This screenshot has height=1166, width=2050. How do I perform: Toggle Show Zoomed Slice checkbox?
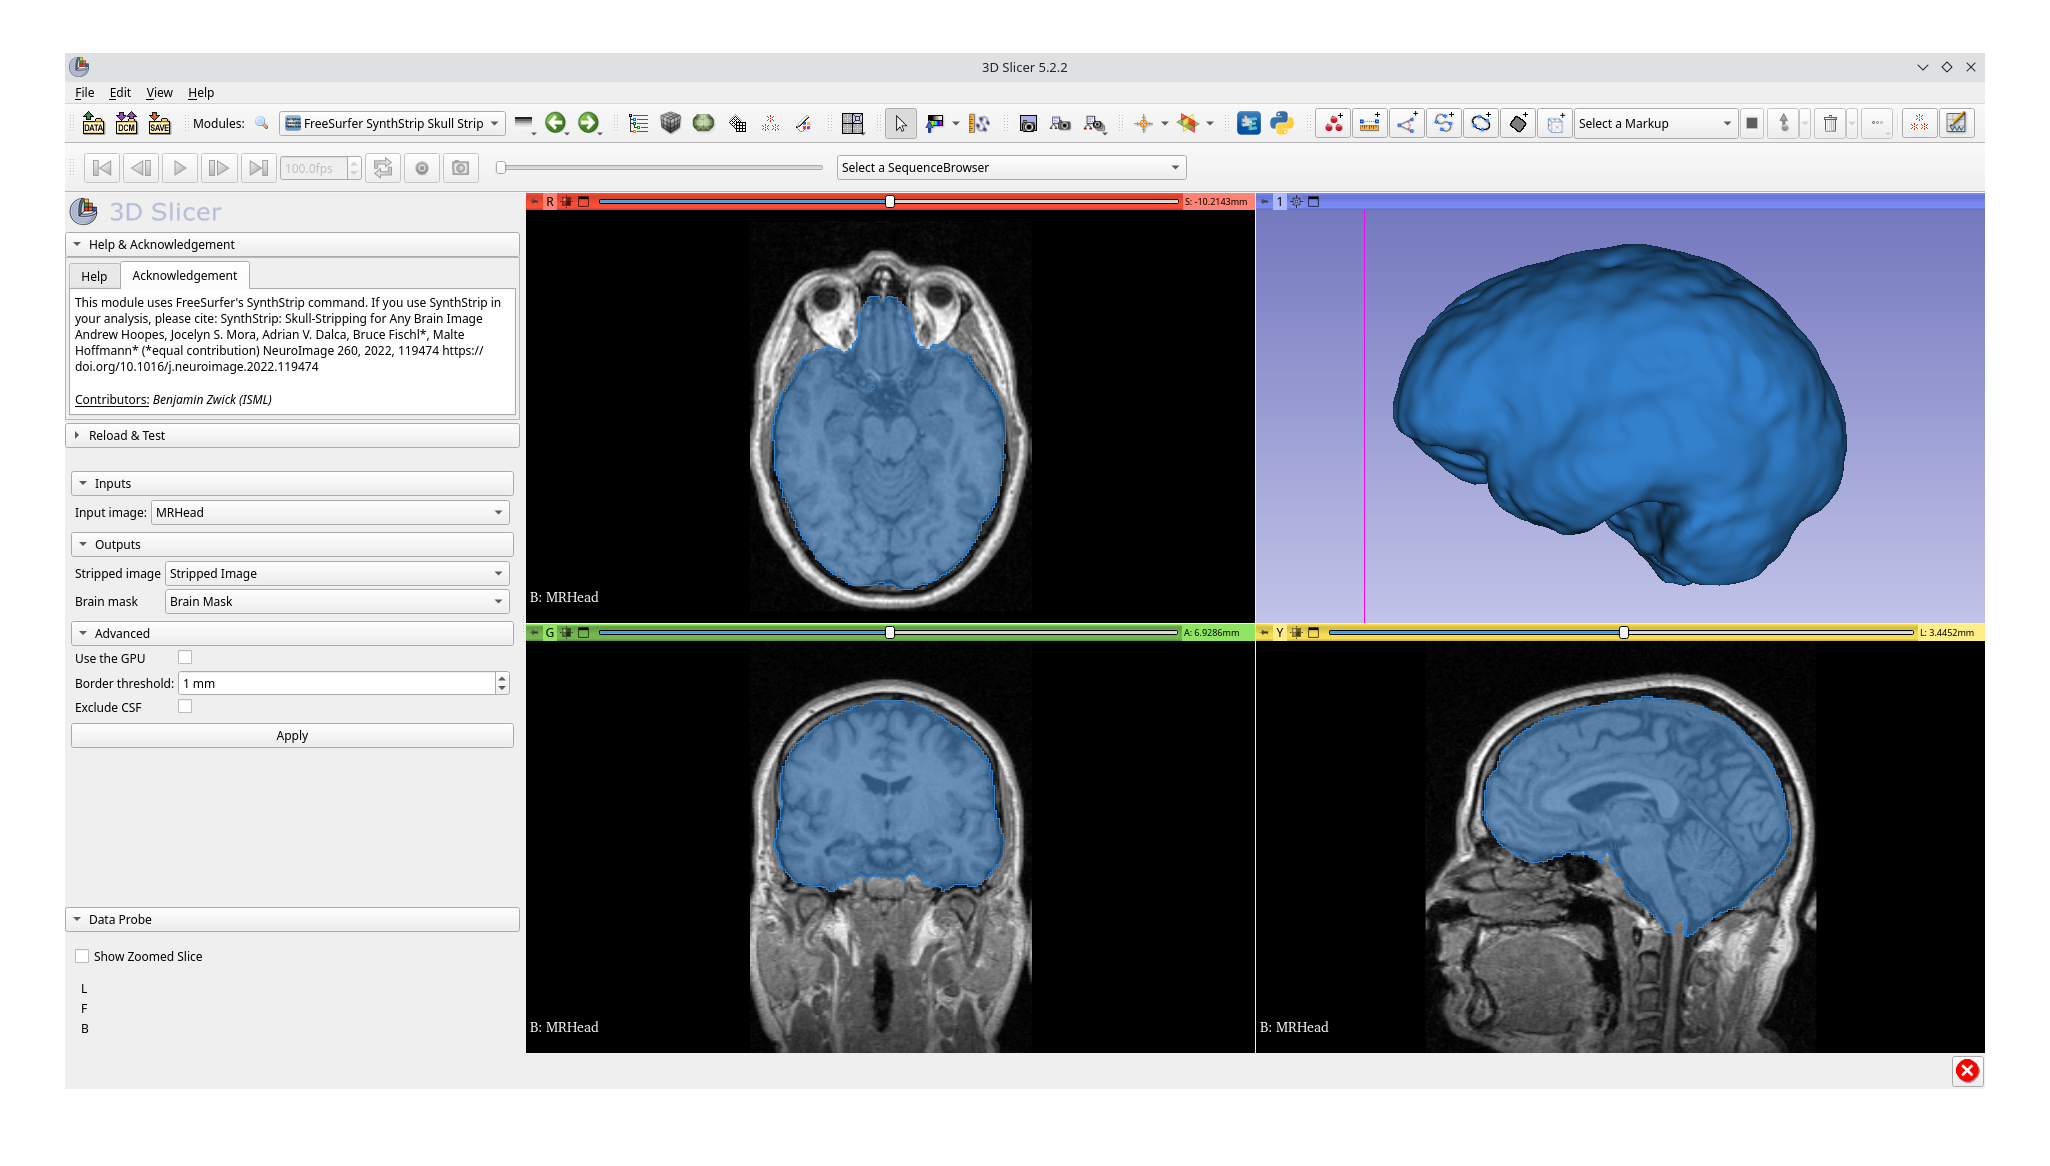82,955
